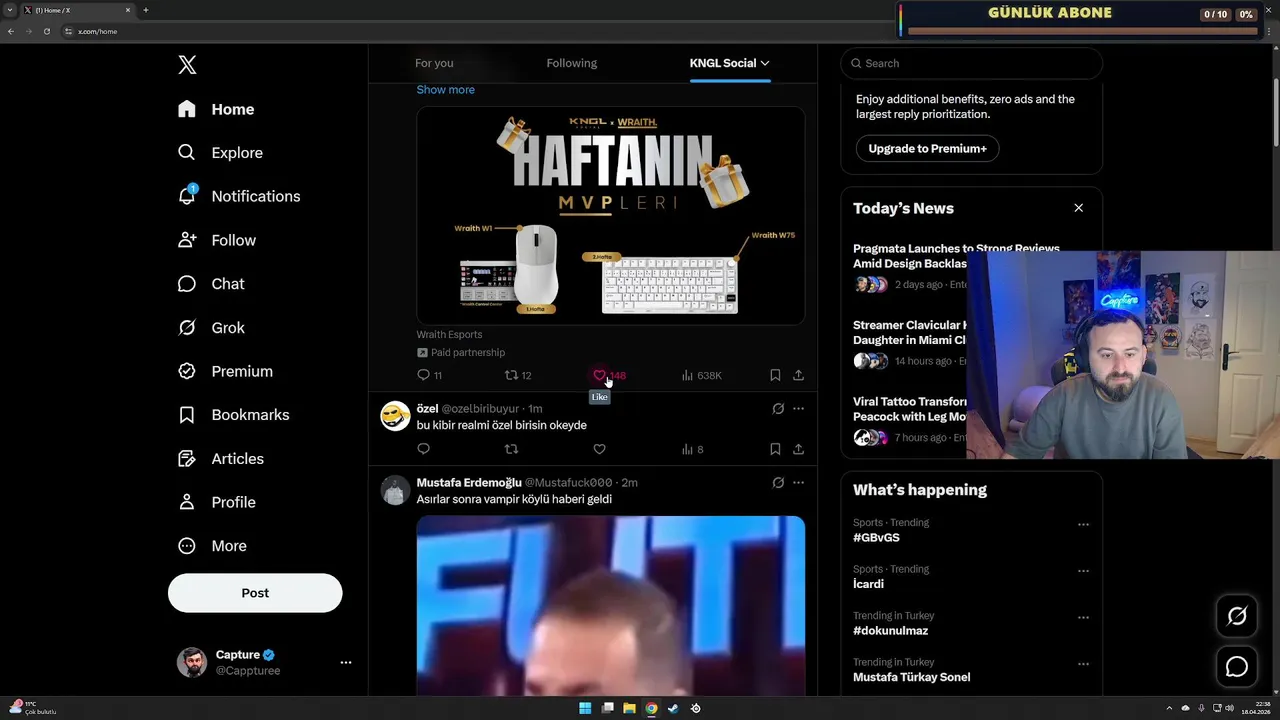Screen dimensions: 1280x720
Task: Bookmark özel's post
Action: click(x=775, y=449)
